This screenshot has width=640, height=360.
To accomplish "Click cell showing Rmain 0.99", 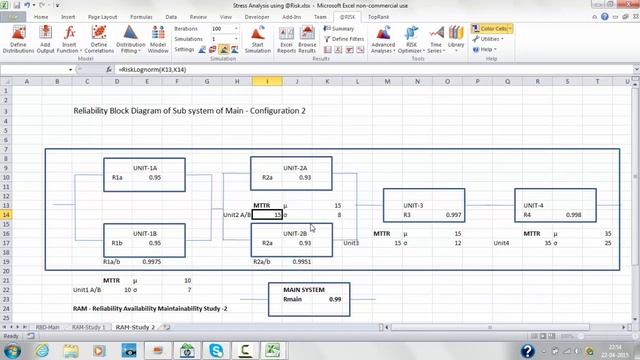I will (x=335, y=299).
